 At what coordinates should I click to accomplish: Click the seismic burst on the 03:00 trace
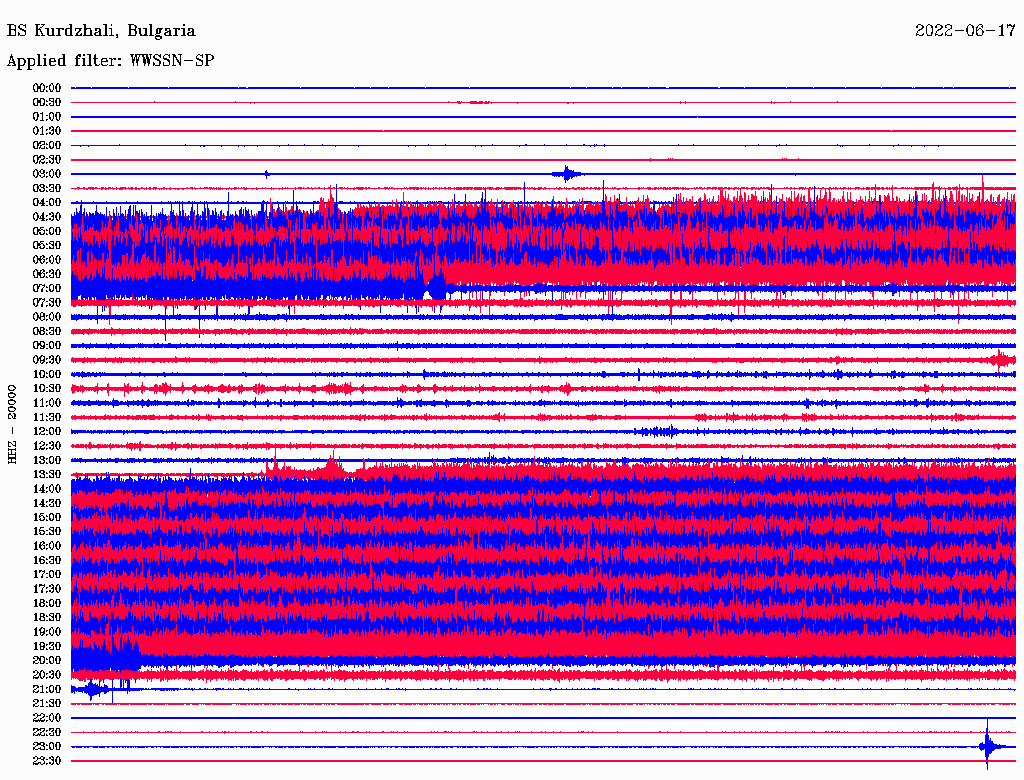pyautogui.click(x=567, y=174)
